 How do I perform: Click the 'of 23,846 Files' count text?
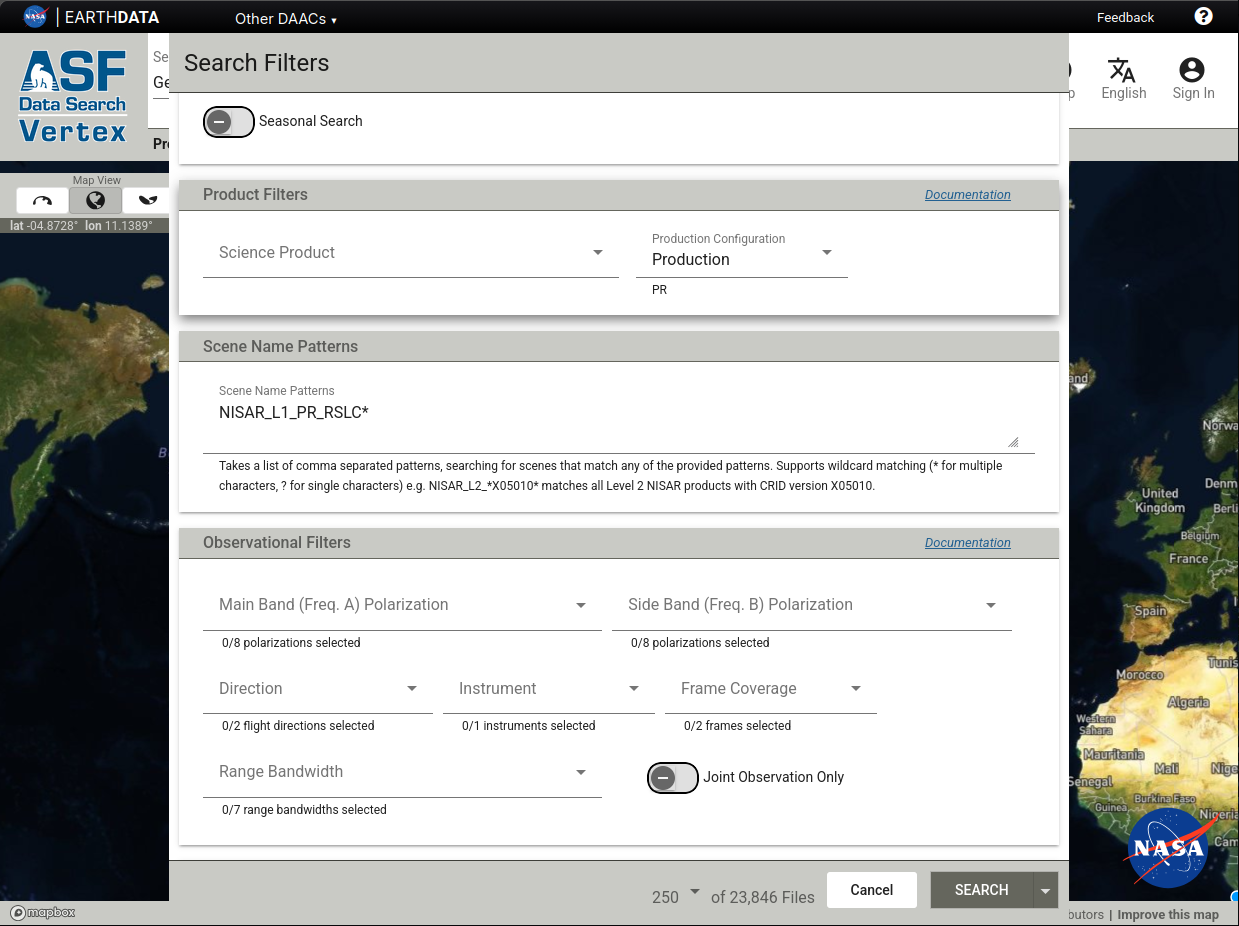(763, 898)
